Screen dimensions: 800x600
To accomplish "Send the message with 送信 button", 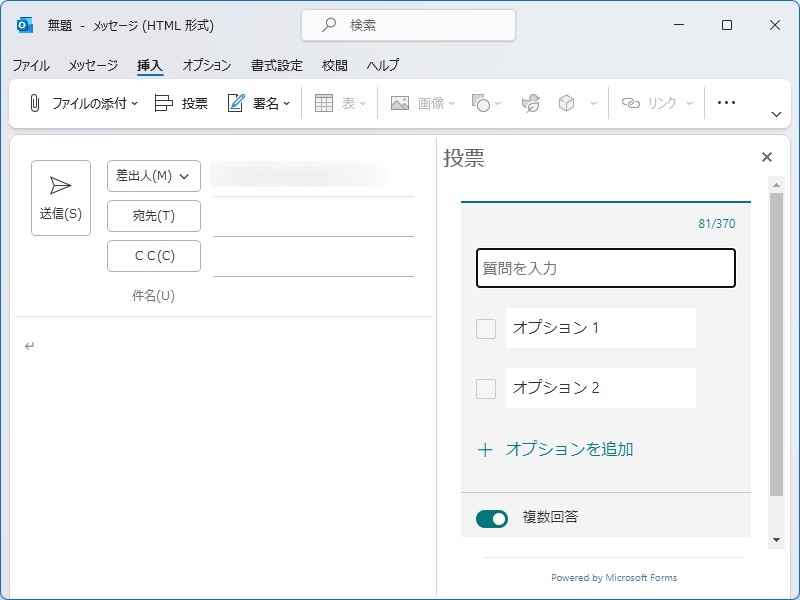I will click(x=61, y=198).
